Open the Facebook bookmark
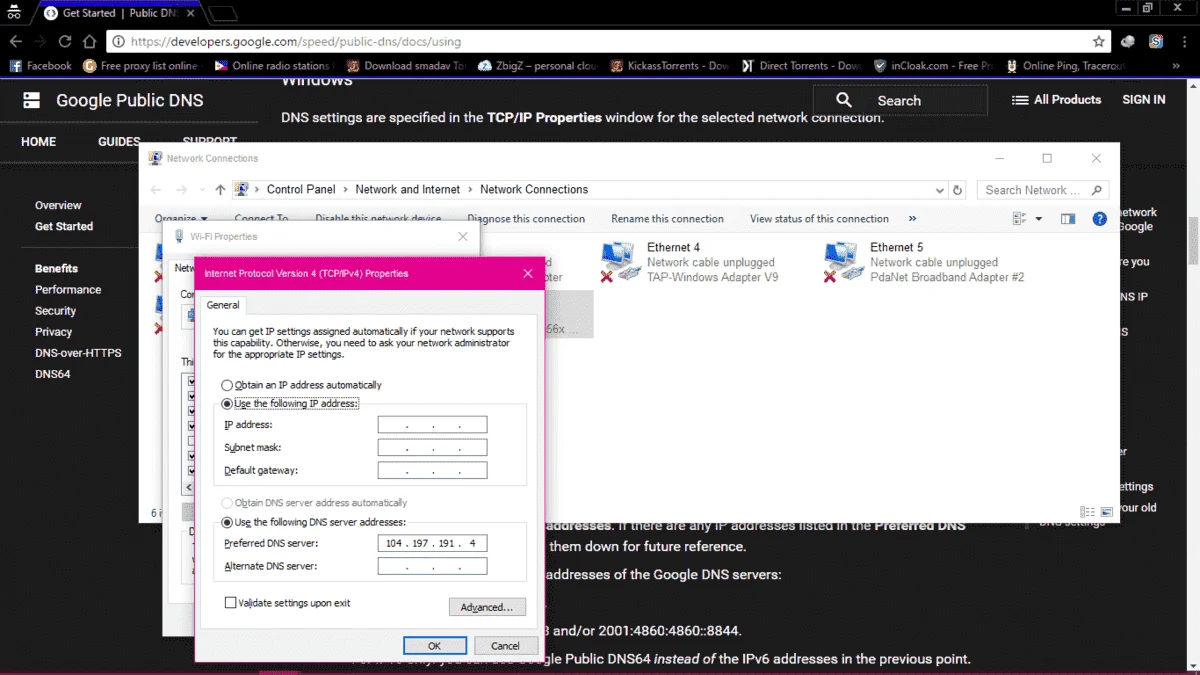1200x675 pixels. pyautogui.click(x=40, y=66)
